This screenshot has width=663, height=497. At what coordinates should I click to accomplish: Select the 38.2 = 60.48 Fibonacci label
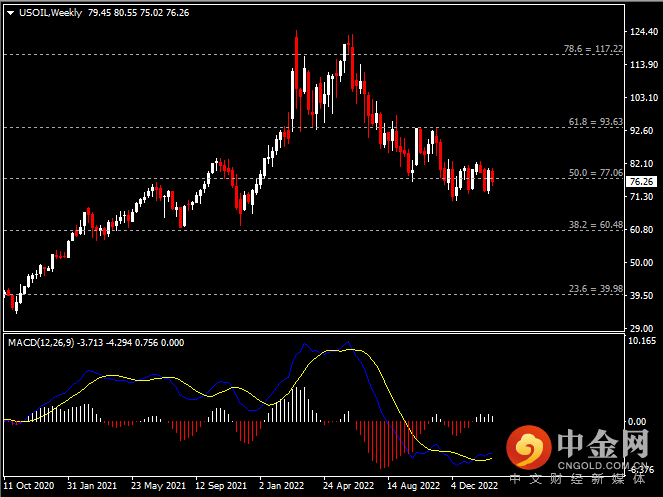tap(595, 225)
